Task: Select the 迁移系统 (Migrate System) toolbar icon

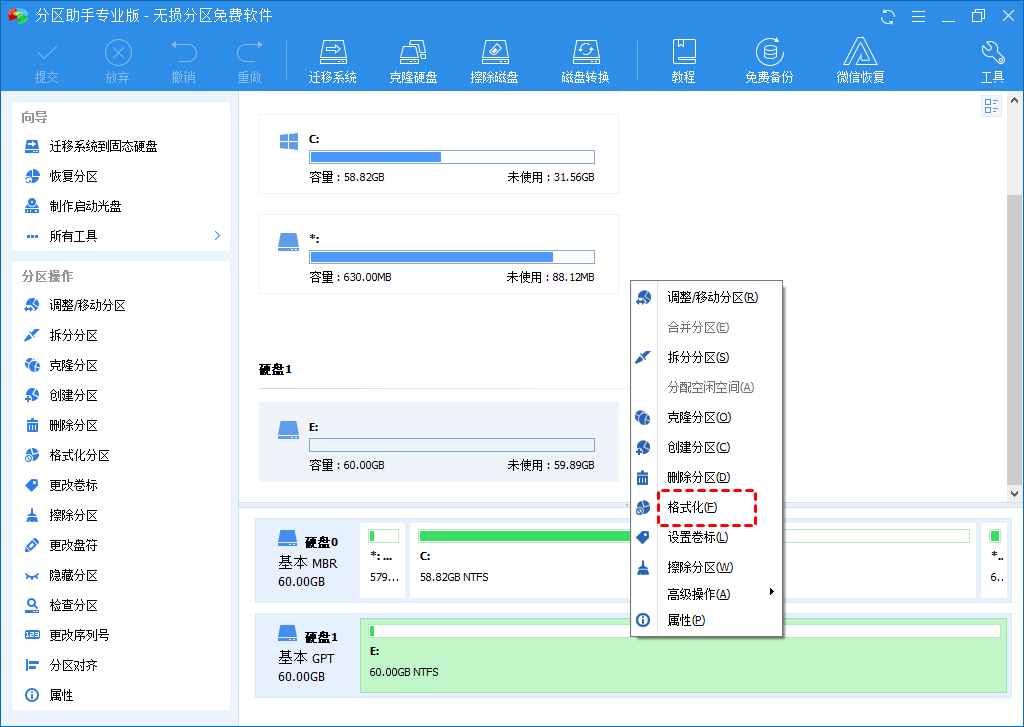Action: tap(332, 57)
